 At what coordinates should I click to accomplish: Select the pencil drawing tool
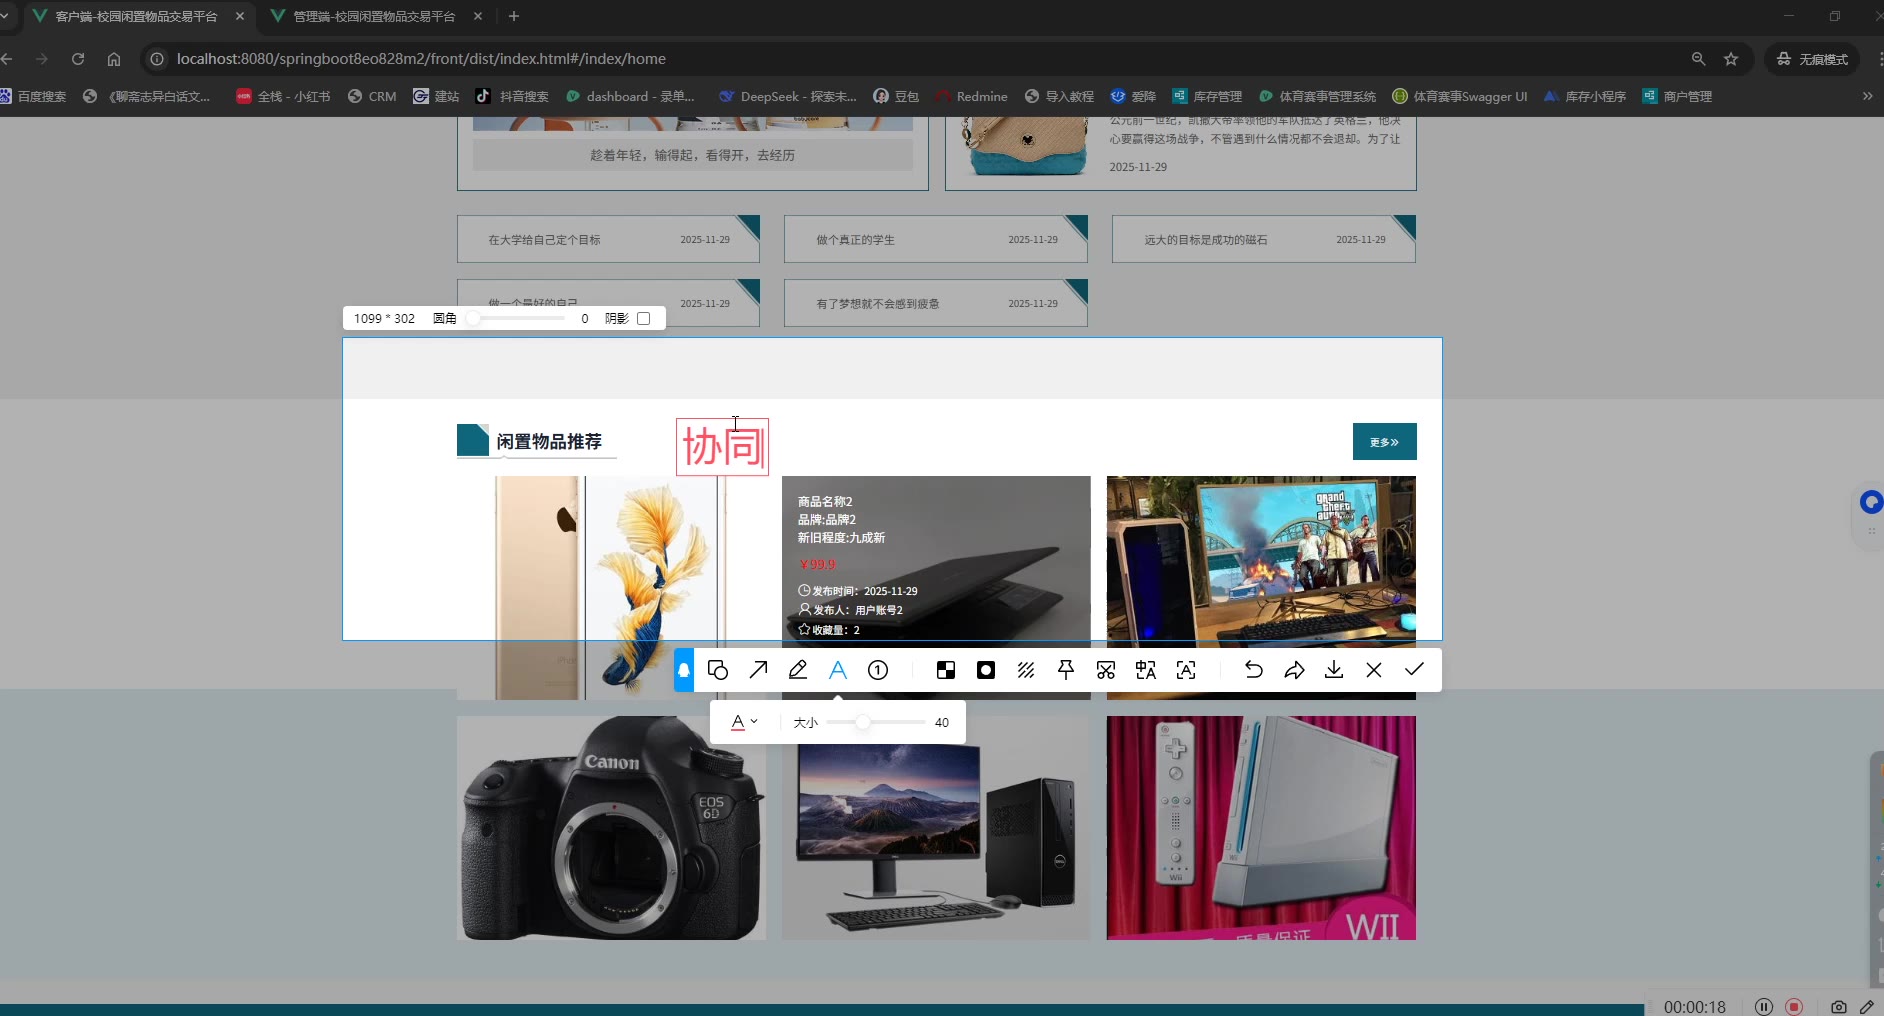[x=798, y=670]
